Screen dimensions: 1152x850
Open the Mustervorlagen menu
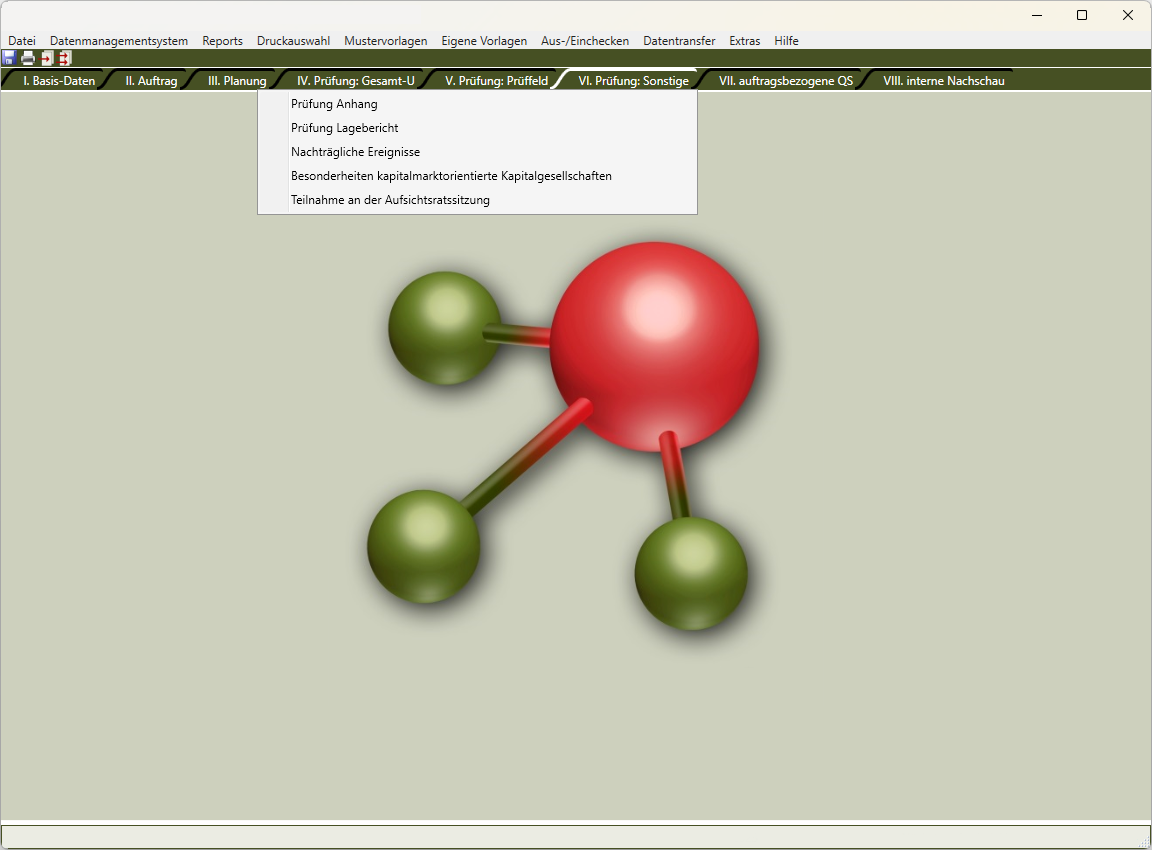click(385, 41)
